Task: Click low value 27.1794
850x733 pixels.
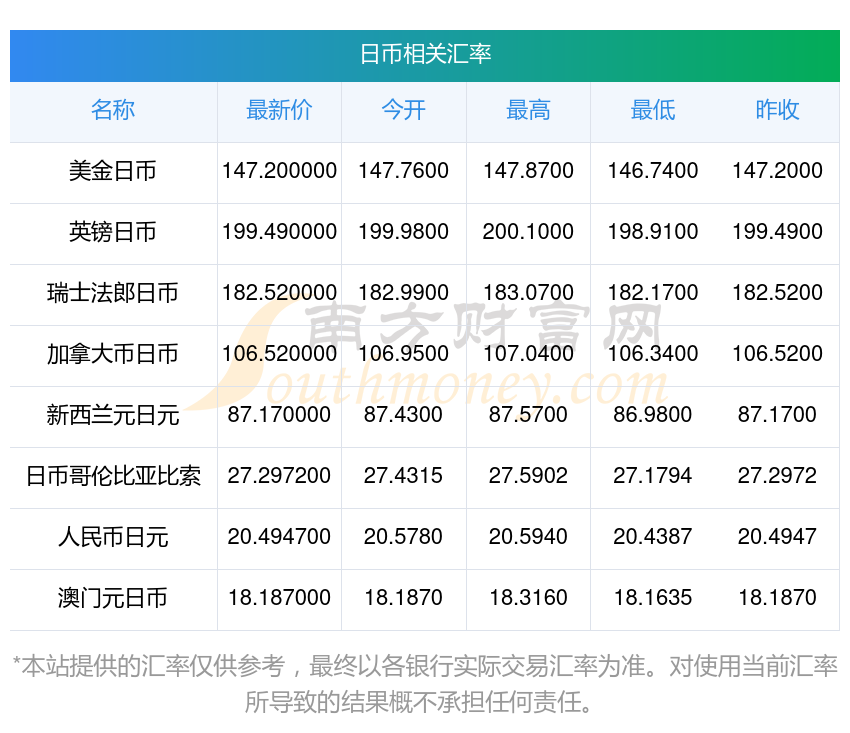Action: (x=653, y=476)
